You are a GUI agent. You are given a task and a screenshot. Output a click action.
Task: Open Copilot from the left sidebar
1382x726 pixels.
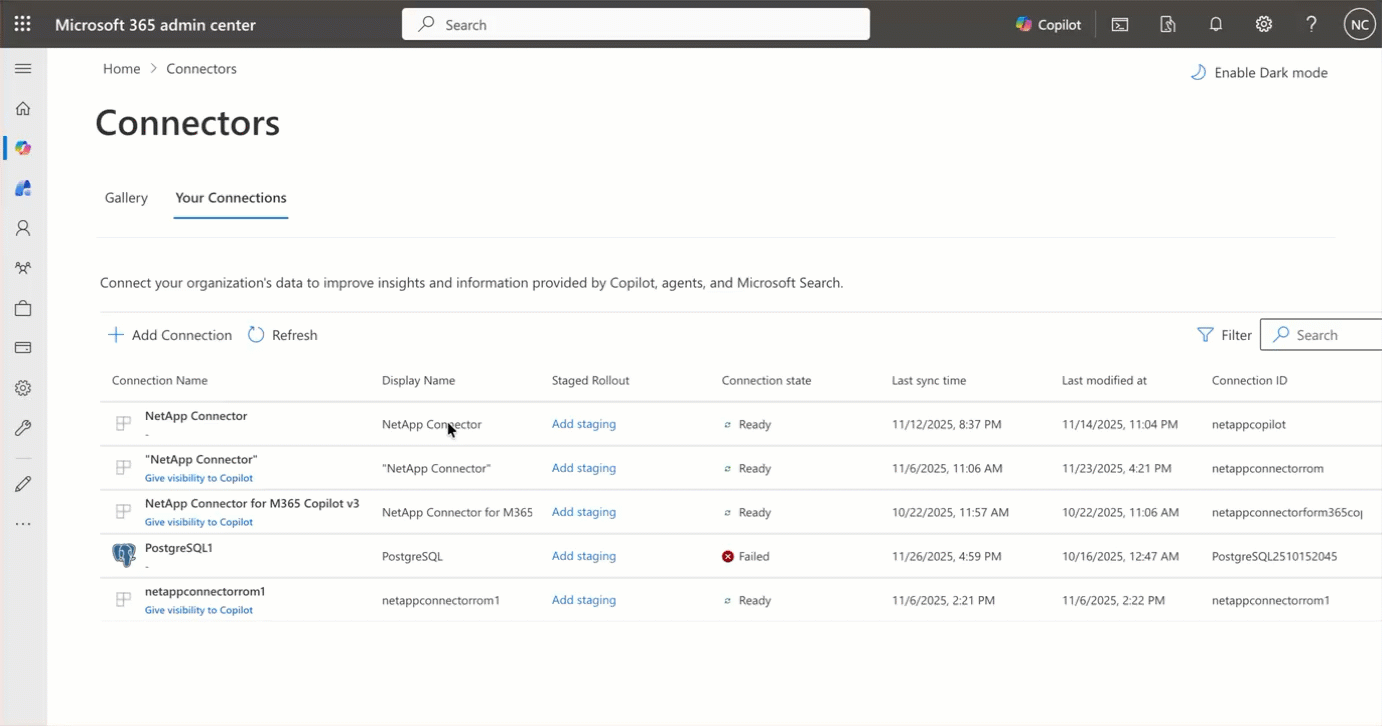click(x=23, y=147)
